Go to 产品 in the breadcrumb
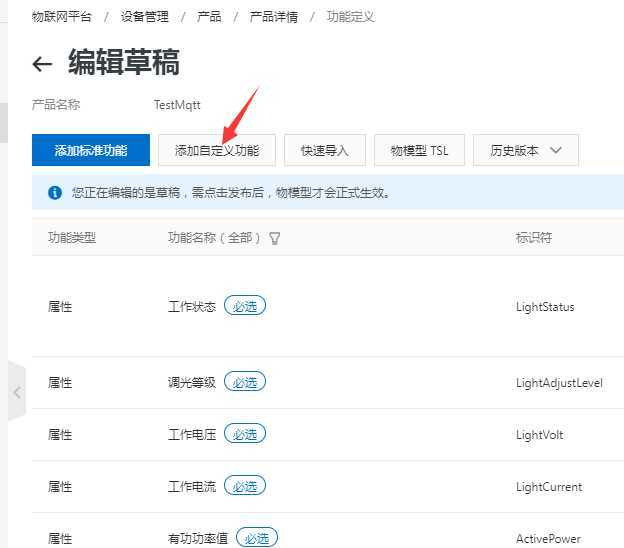Image resolution: width=624 pixels, height=548 pixels. coord(209,17)
